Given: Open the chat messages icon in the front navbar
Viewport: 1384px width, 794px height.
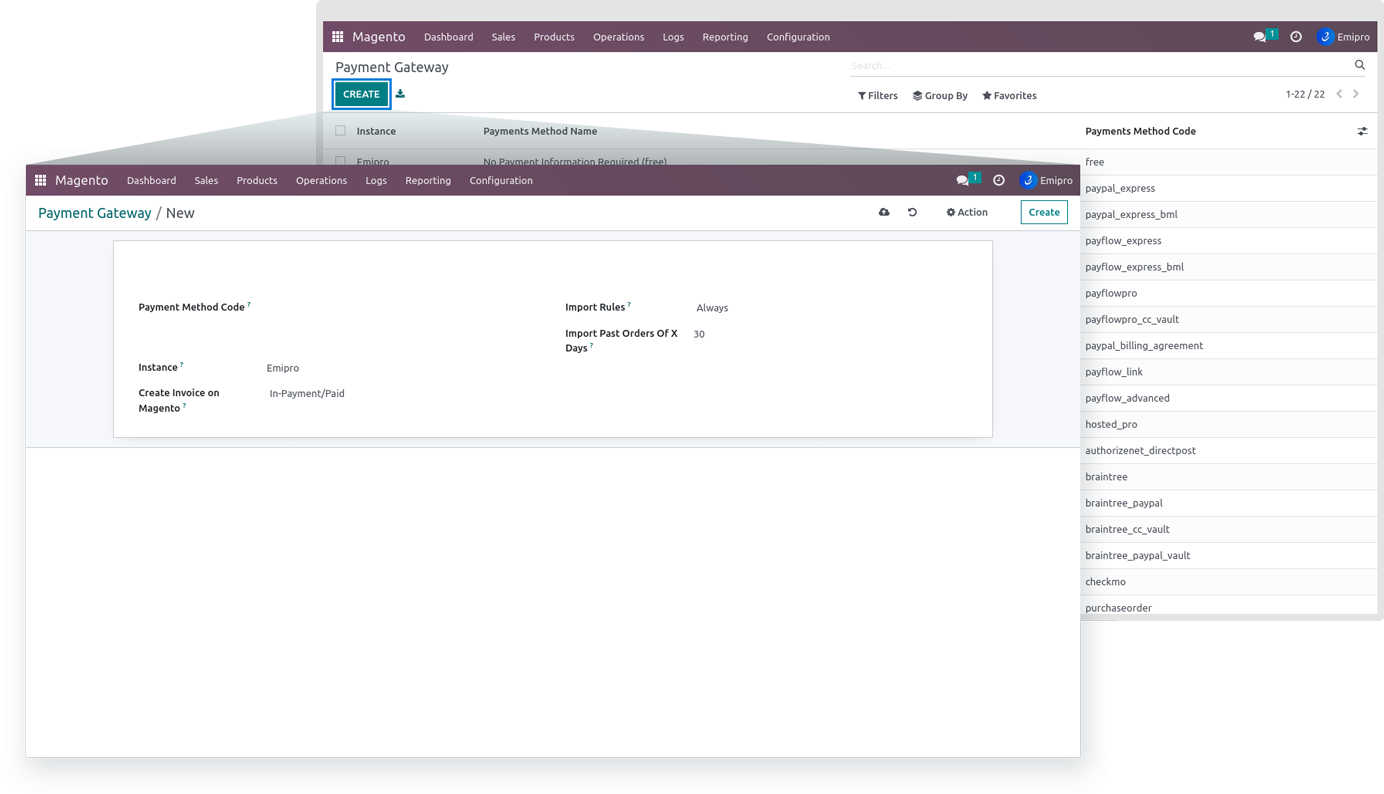Looking at the screenshot, I should coord(963,181).
